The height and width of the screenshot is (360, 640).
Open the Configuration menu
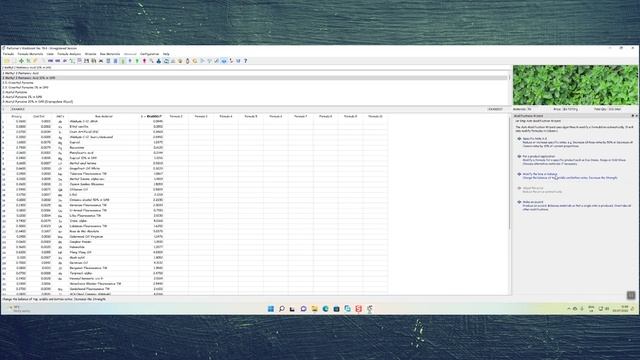(149, 54)
